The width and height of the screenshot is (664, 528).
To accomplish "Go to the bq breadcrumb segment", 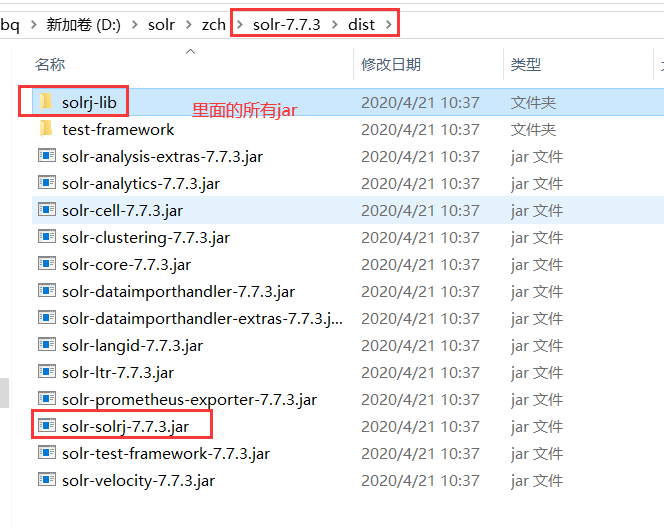I will coord(10,25).
